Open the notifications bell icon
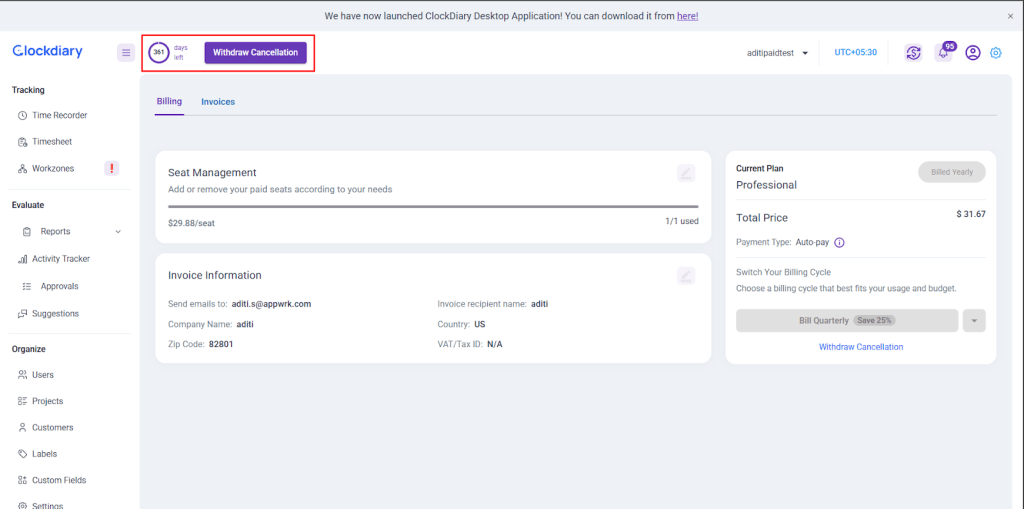 (943, 53)
